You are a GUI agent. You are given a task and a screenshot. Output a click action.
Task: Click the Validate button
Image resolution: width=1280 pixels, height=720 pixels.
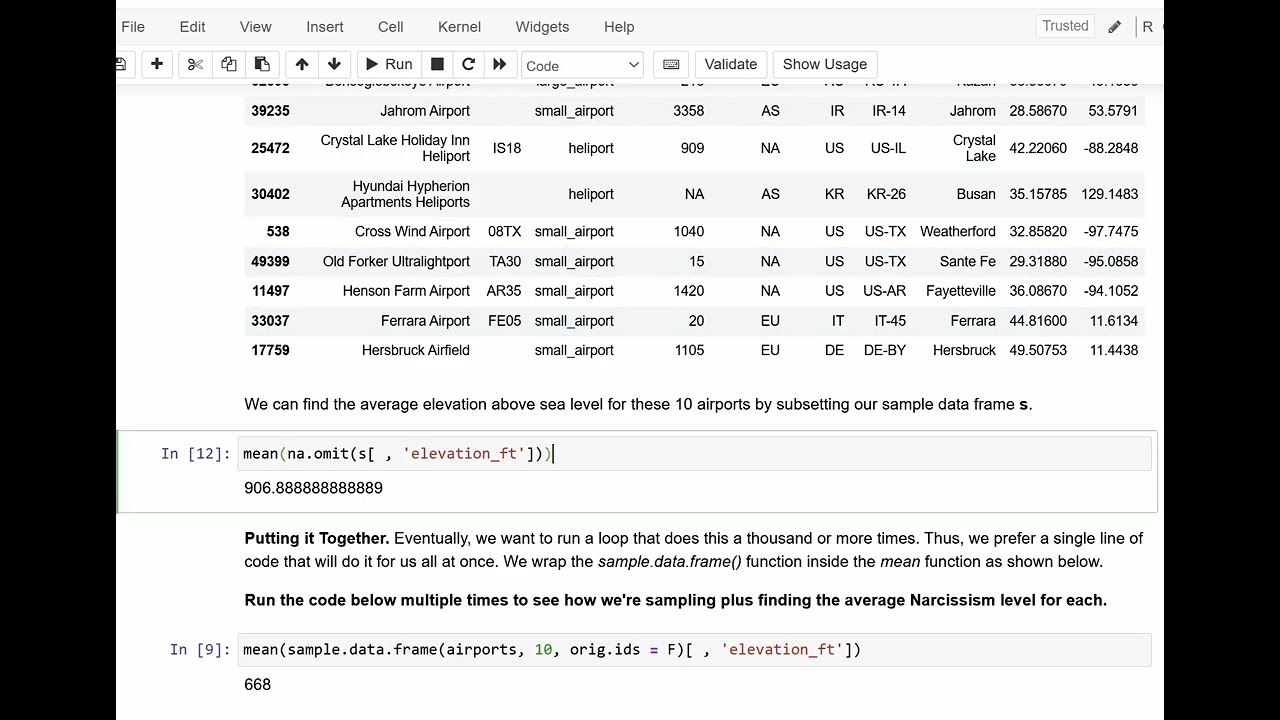[731, 64]
